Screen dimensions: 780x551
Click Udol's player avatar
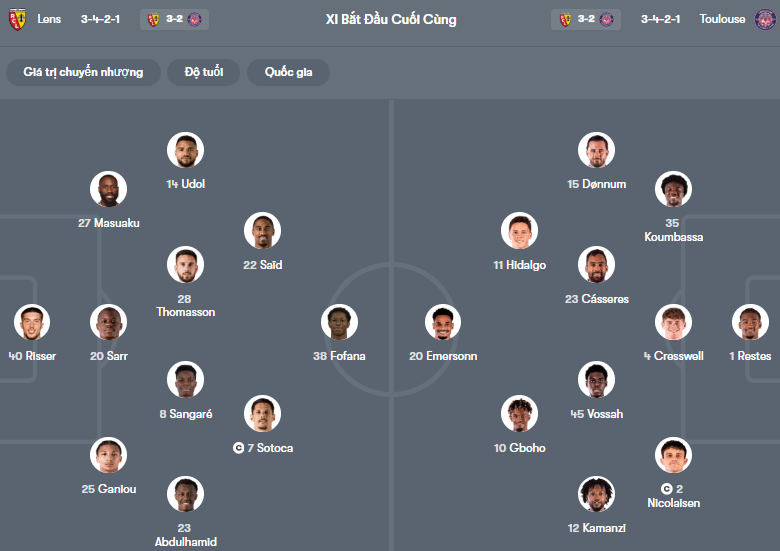coord(185,150)
